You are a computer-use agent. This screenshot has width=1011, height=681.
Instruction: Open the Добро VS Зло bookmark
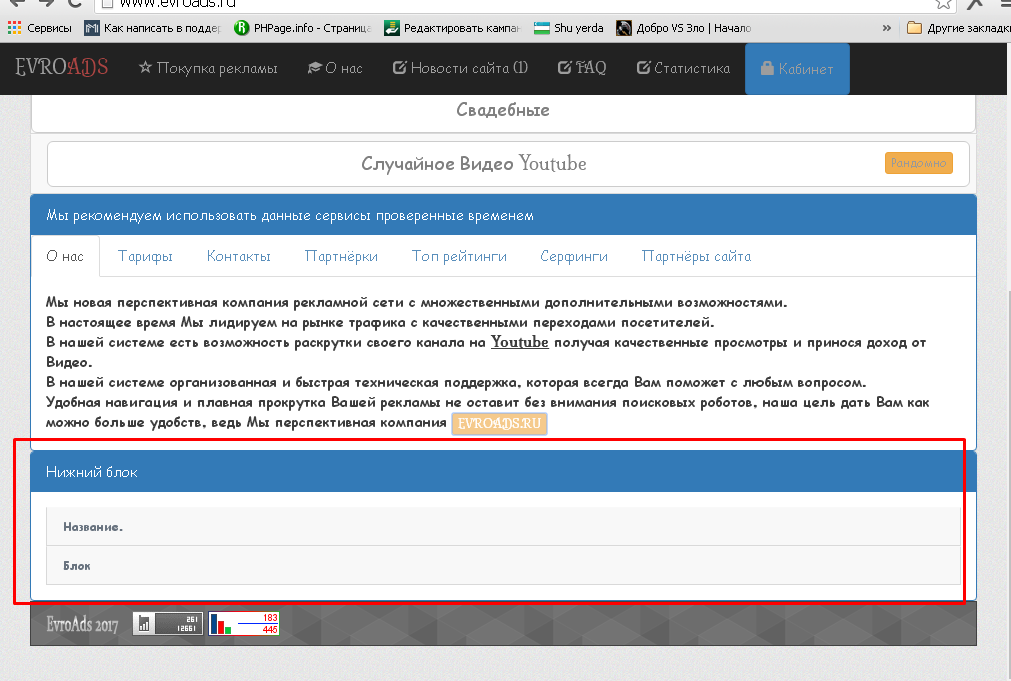click(684, 28)
